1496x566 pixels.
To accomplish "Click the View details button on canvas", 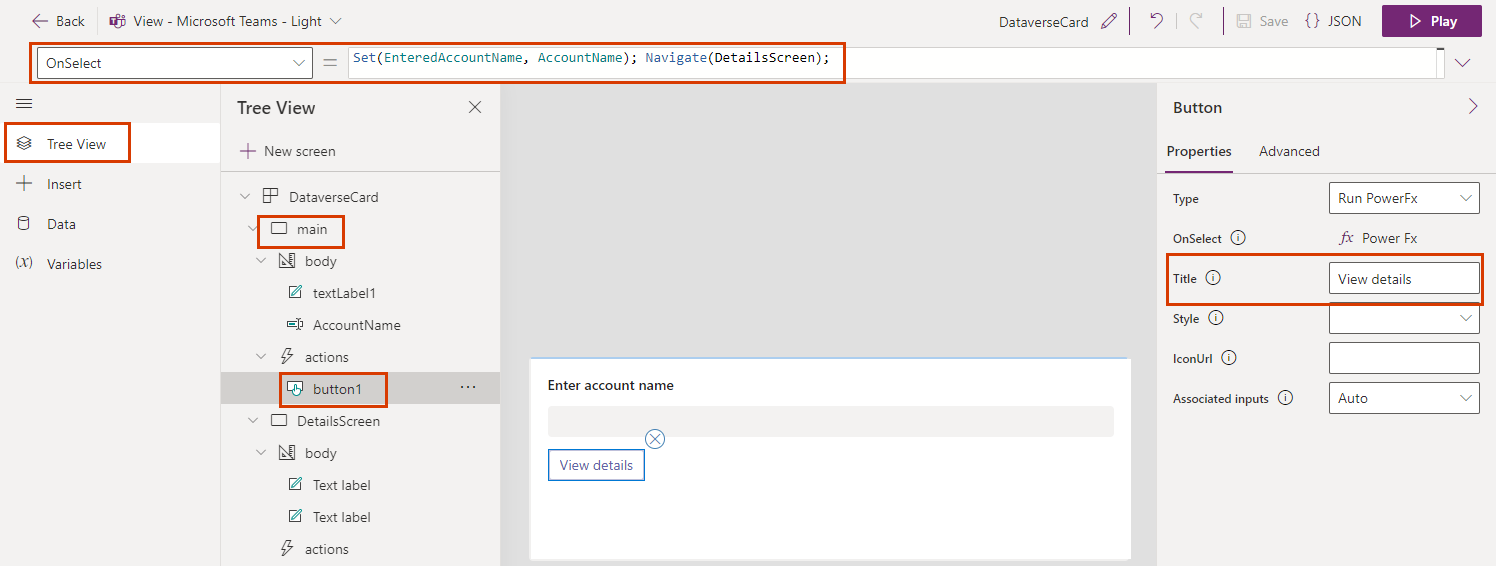I will pyautogui.click(x=596, y=465).
